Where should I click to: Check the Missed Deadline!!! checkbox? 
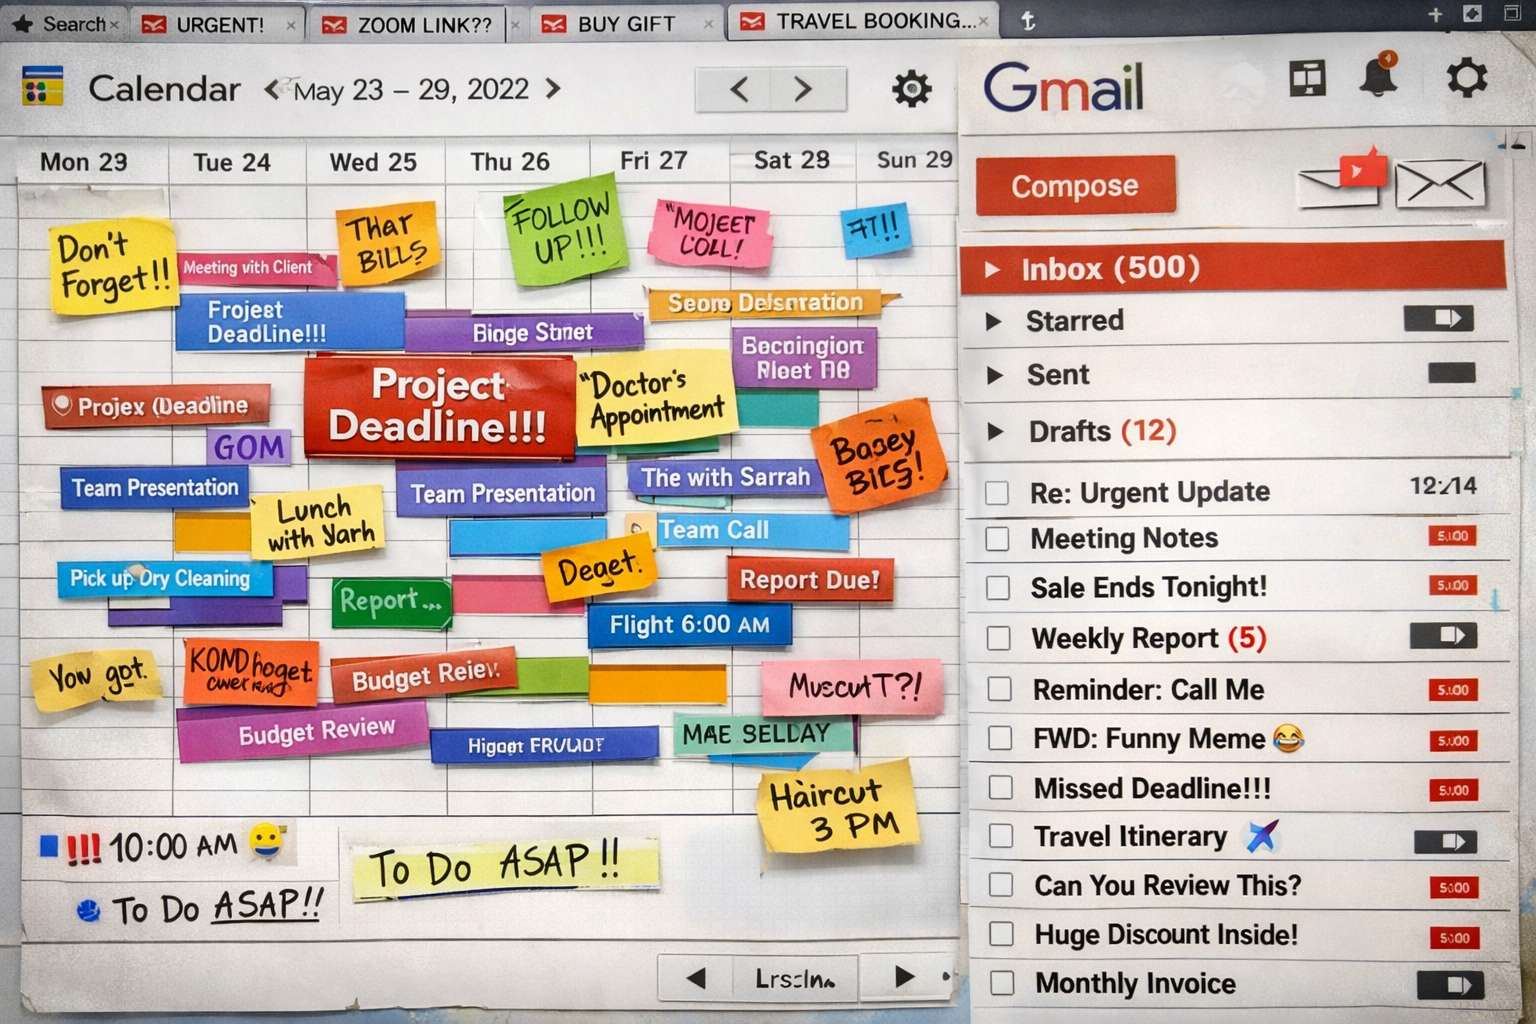click(x=1001, y=788)
